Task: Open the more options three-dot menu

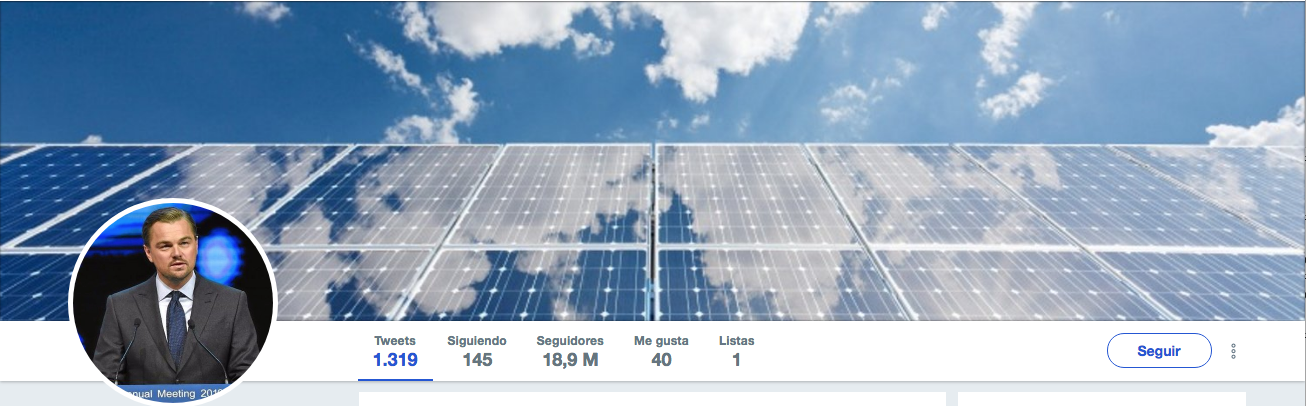Action: coord(1234,351)
